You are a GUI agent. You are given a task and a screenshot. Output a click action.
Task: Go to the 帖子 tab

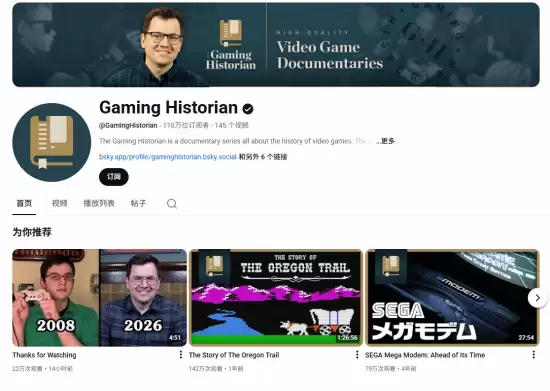tap(138, 203)
